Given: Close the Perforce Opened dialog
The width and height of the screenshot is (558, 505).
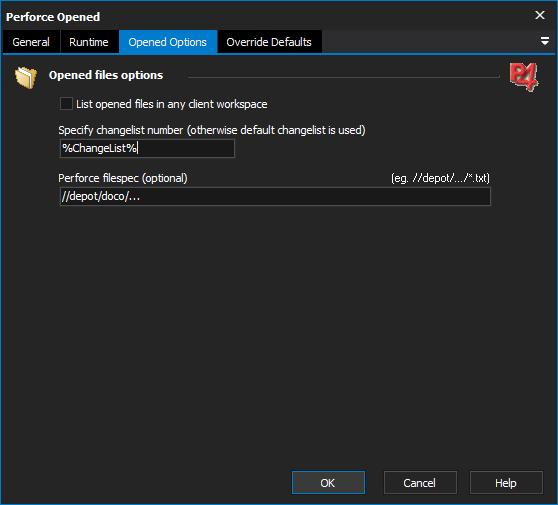Looking at the screenshot, I should pos(540,15).
